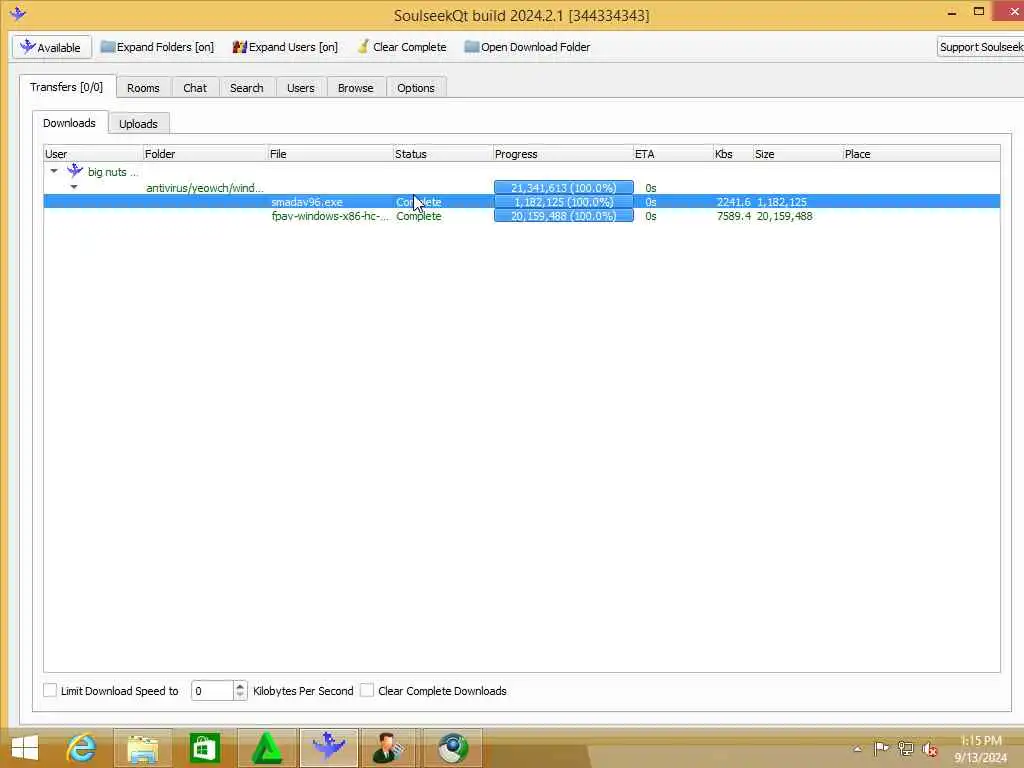Increase download speed limit with up arrow
The image size is (1024, 768).
(x=240, y=686)
